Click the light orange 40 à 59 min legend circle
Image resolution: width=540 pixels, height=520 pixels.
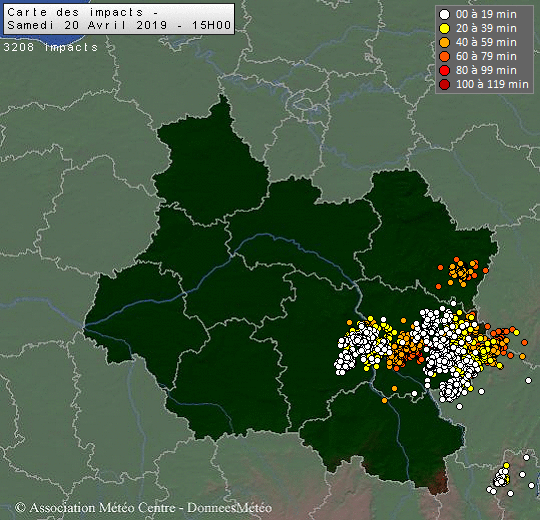445,43
